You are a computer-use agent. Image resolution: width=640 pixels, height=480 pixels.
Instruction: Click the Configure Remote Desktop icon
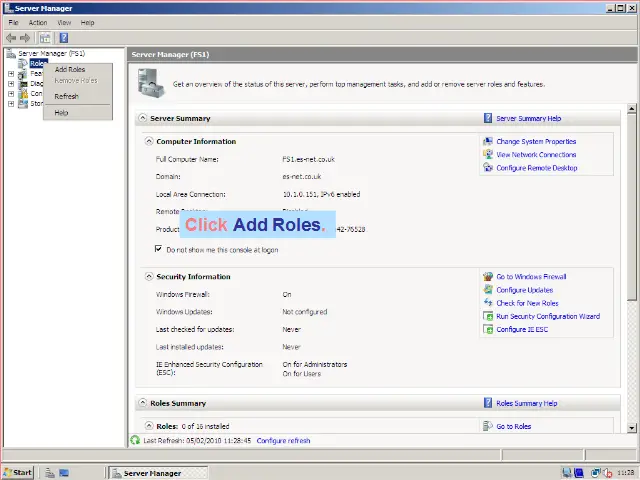tap(488, 167)
